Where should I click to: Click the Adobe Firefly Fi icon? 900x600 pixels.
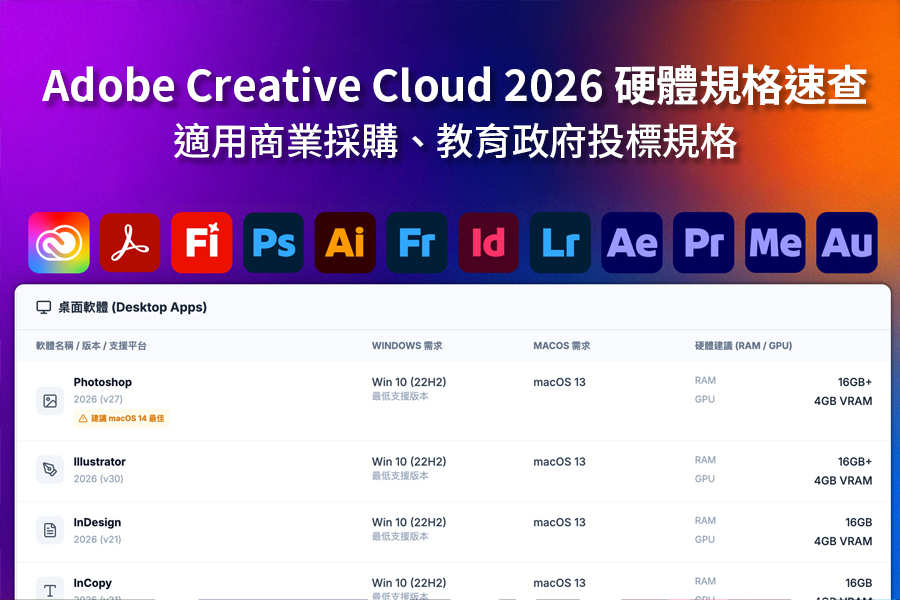(202, 242)
